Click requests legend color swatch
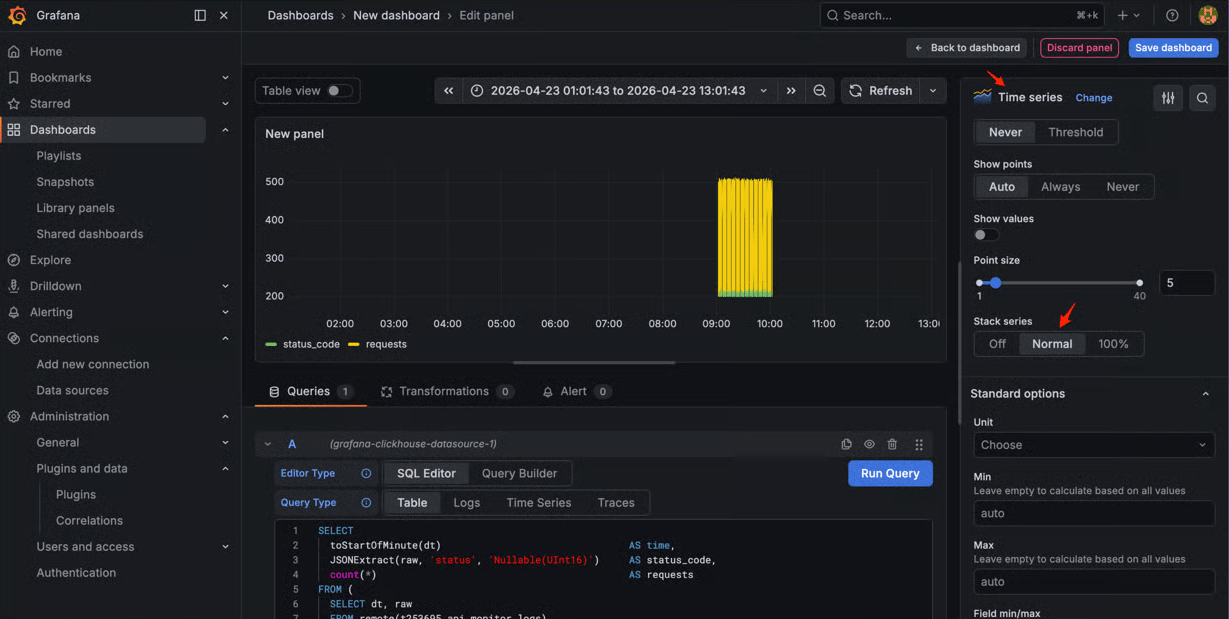Image resolution: width=1229 pixels, height=619 pixels. click(353, 344)
